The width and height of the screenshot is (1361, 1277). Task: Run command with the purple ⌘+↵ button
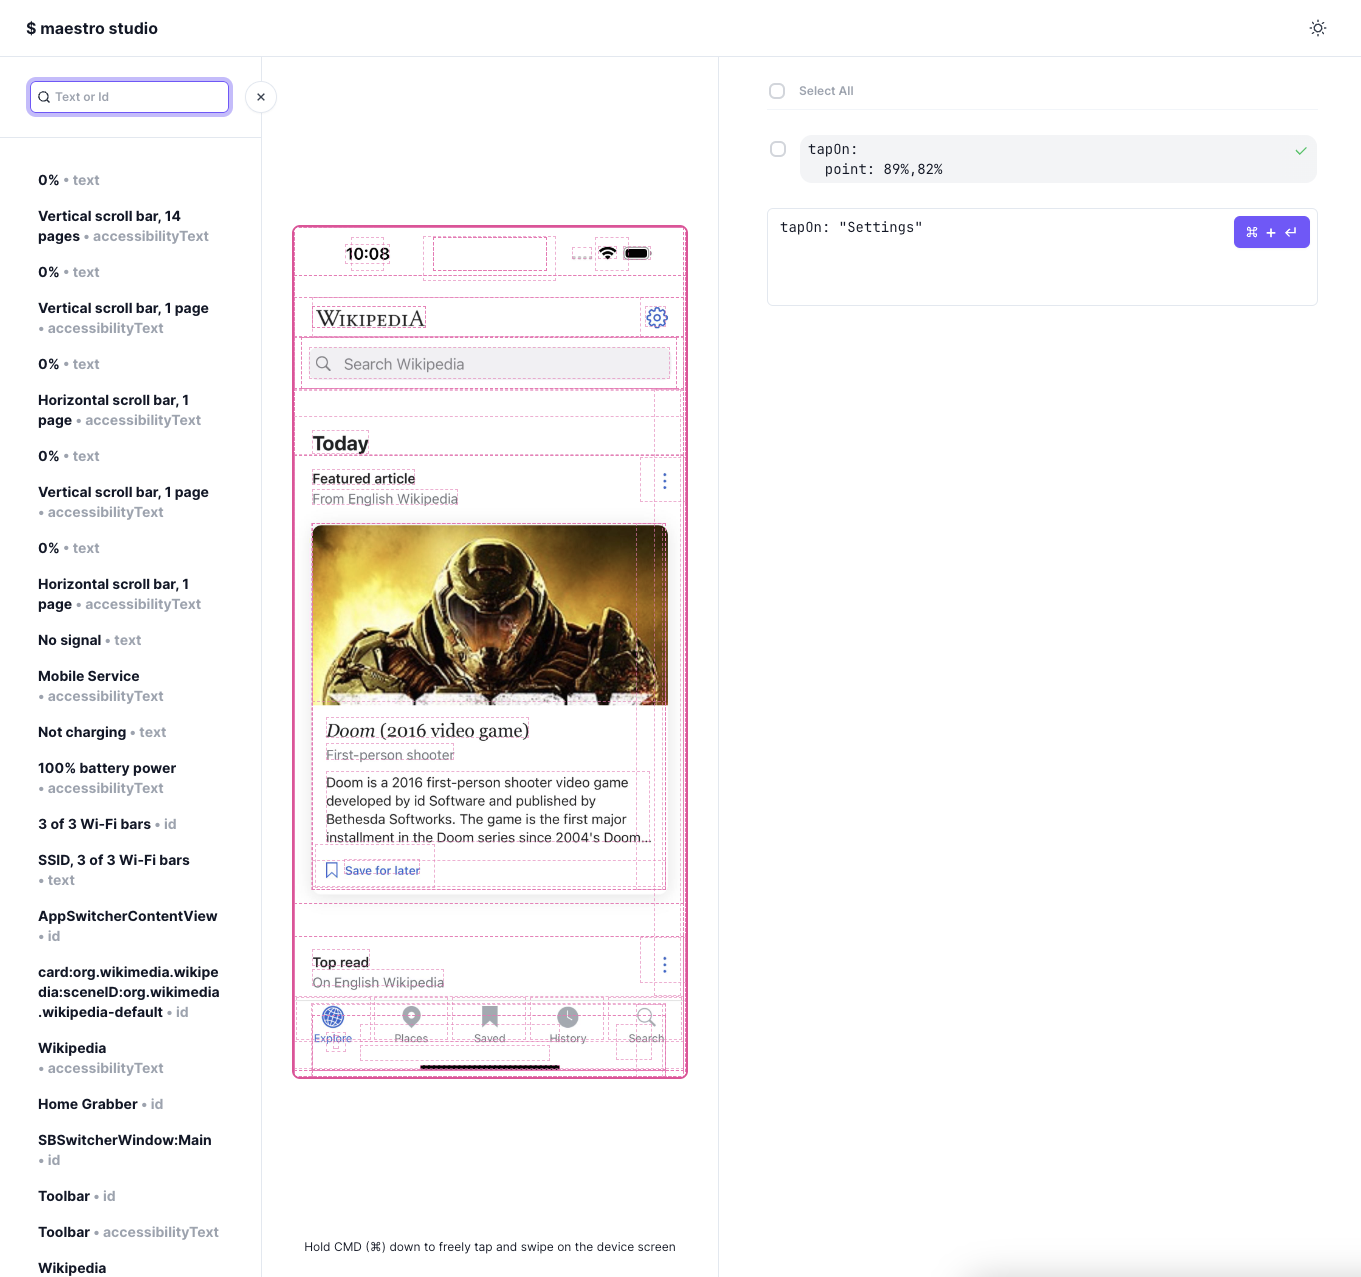[x=1272, y=232]
